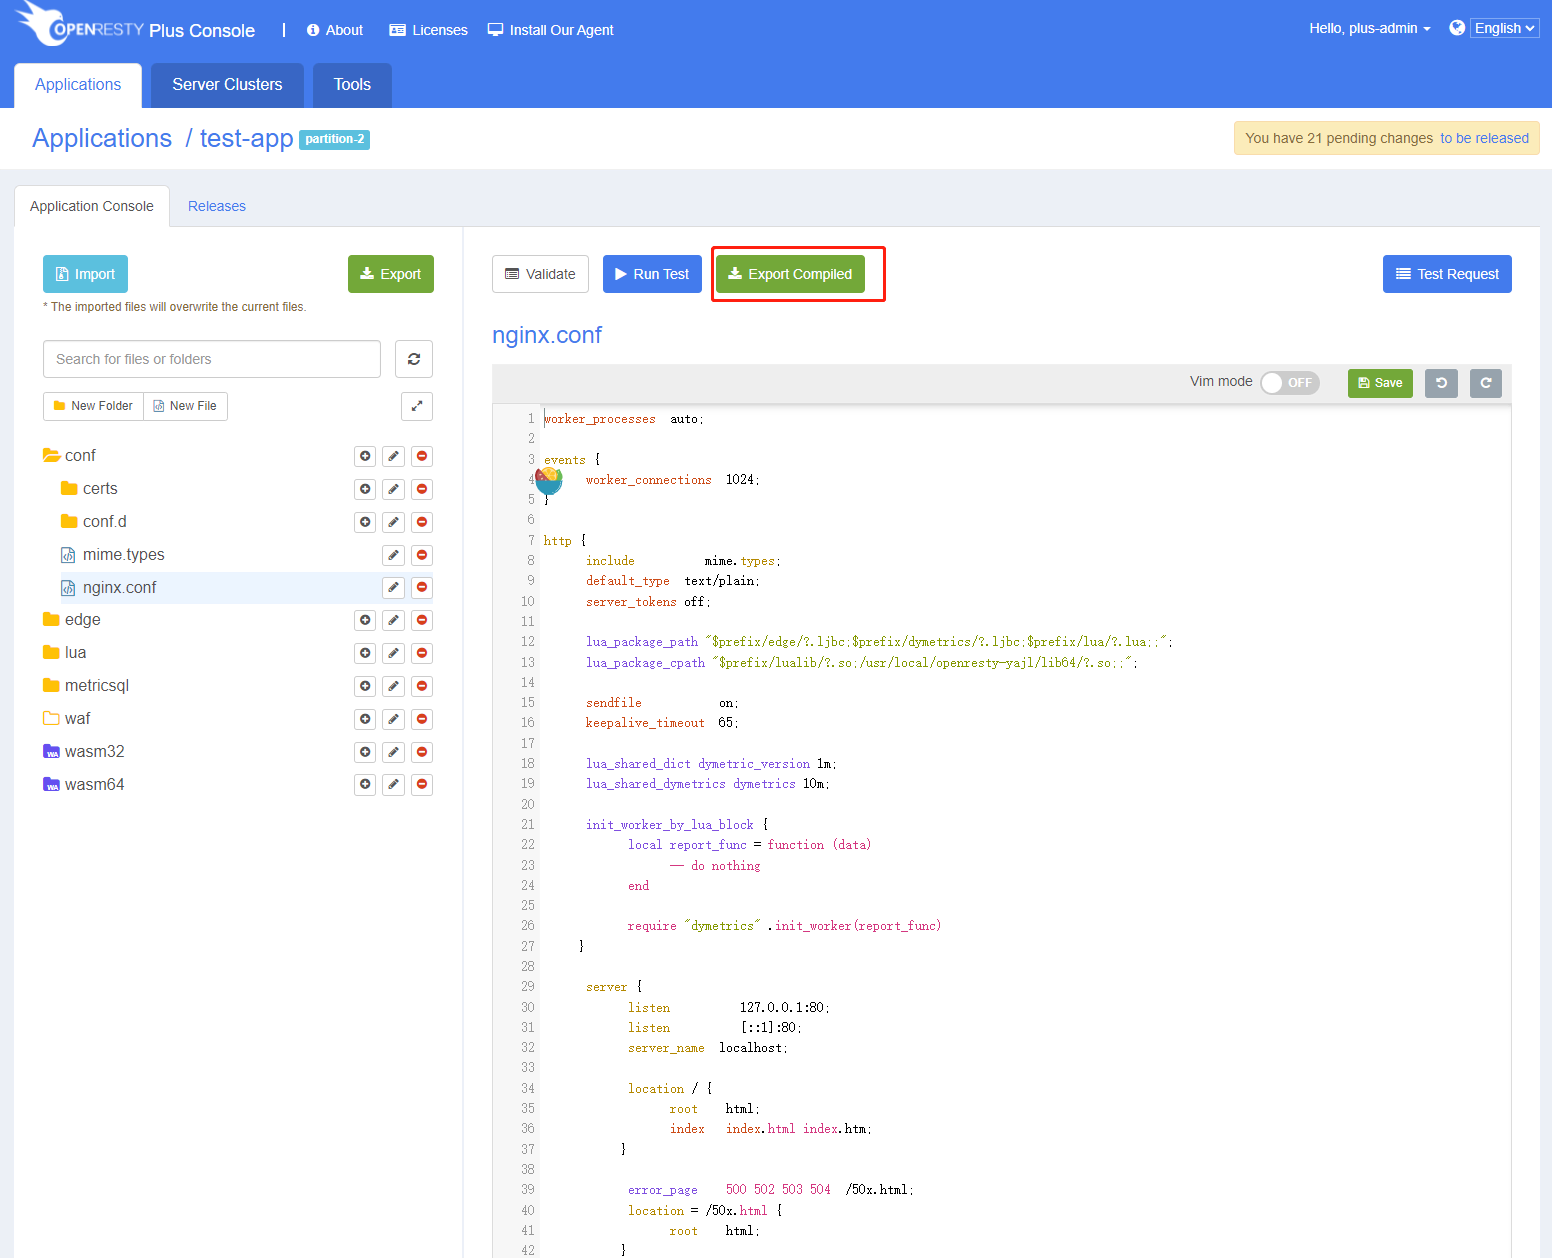Delete the conf folder
The image size is (1552, 1258).
pyautogui.click(x=422, y=456)
